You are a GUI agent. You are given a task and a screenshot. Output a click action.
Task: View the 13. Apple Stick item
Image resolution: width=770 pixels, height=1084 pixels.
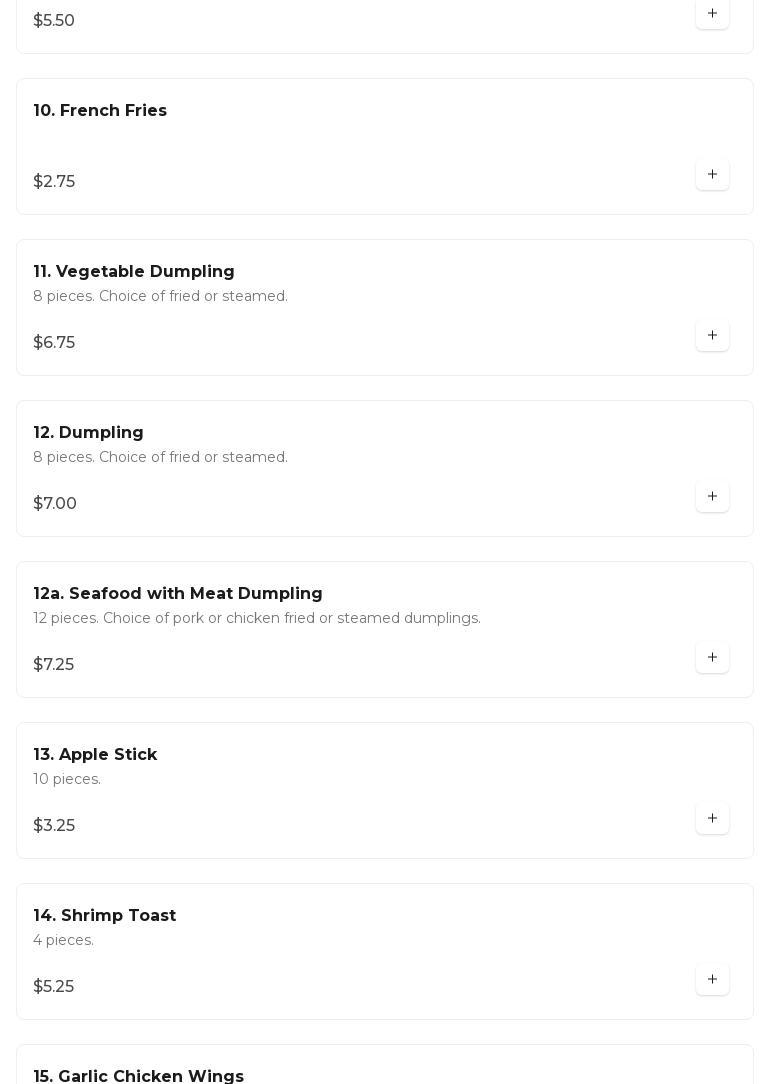tap(95, 755)
